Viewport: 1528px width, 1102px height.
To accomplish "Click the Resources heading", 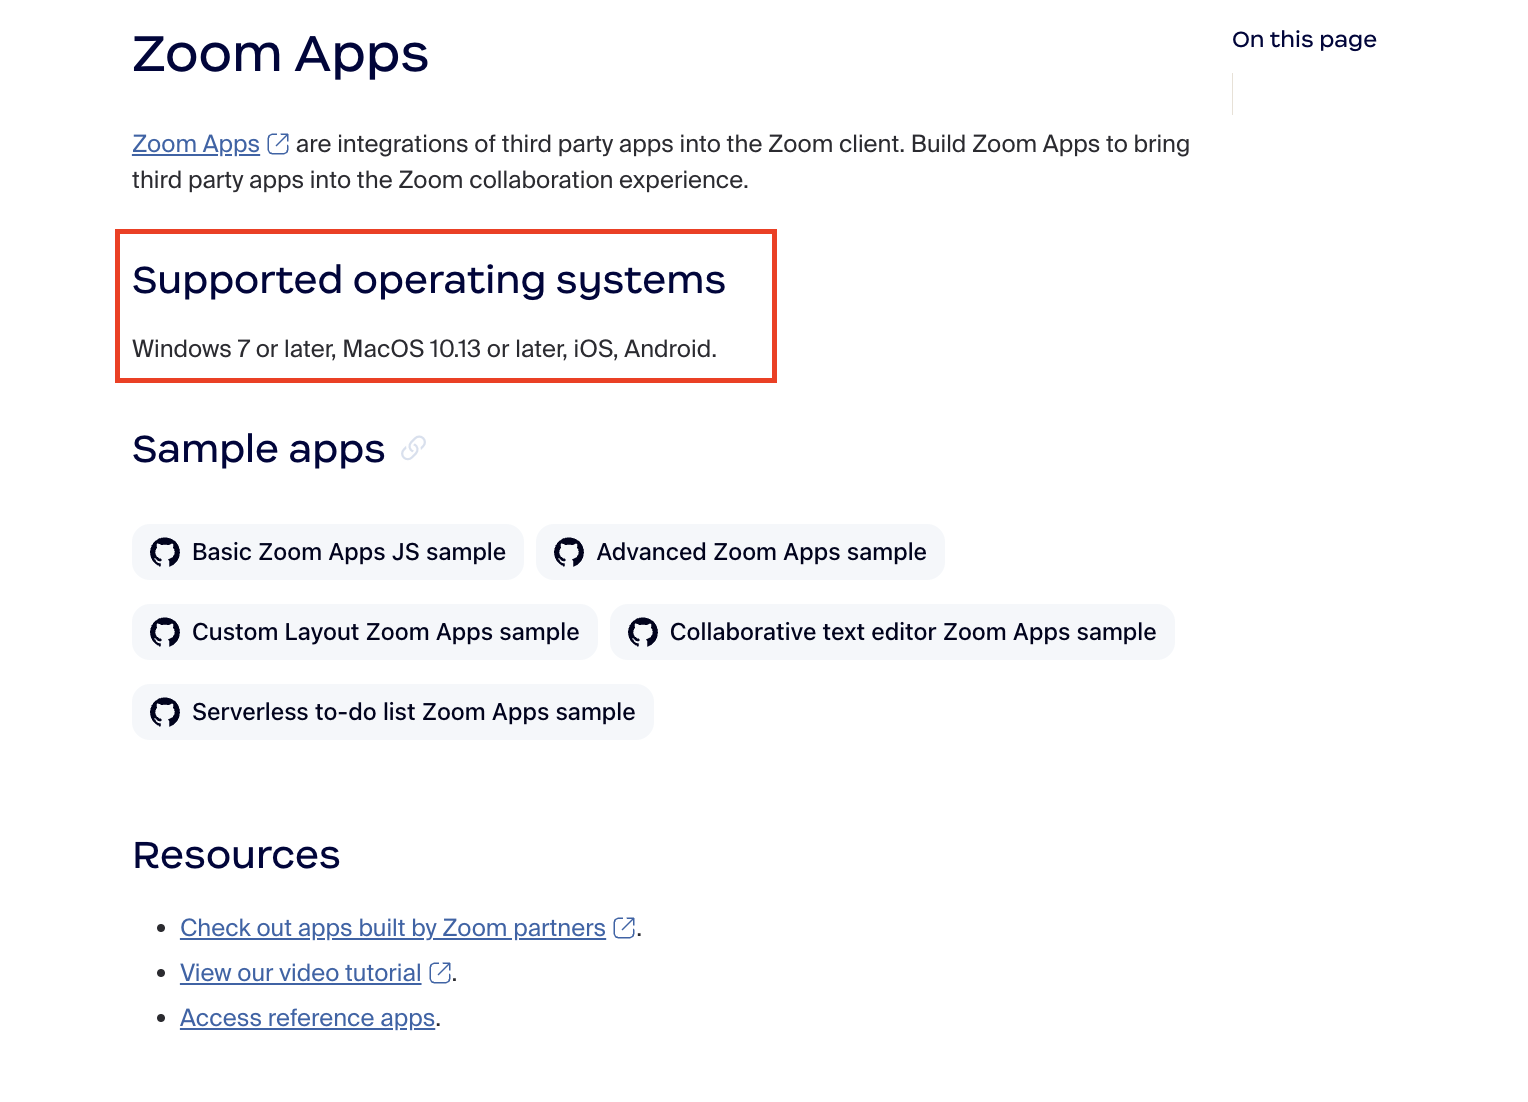I will tap(237, 856).
